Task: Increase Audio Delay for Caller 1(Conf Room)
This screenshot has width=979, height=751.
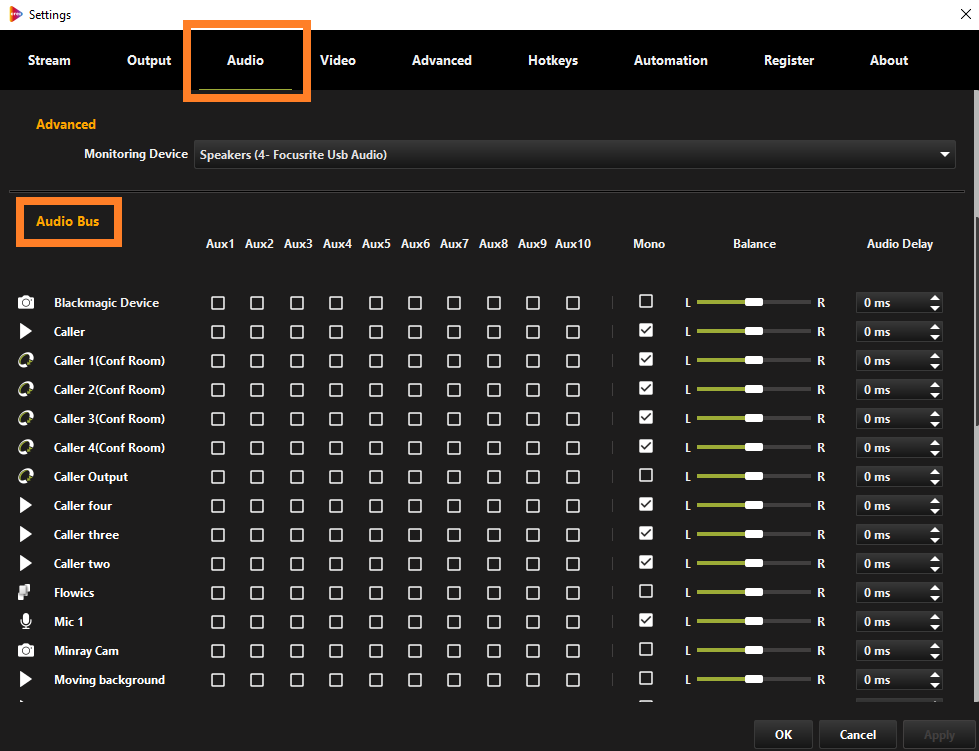Action: (x=935, y=356)
